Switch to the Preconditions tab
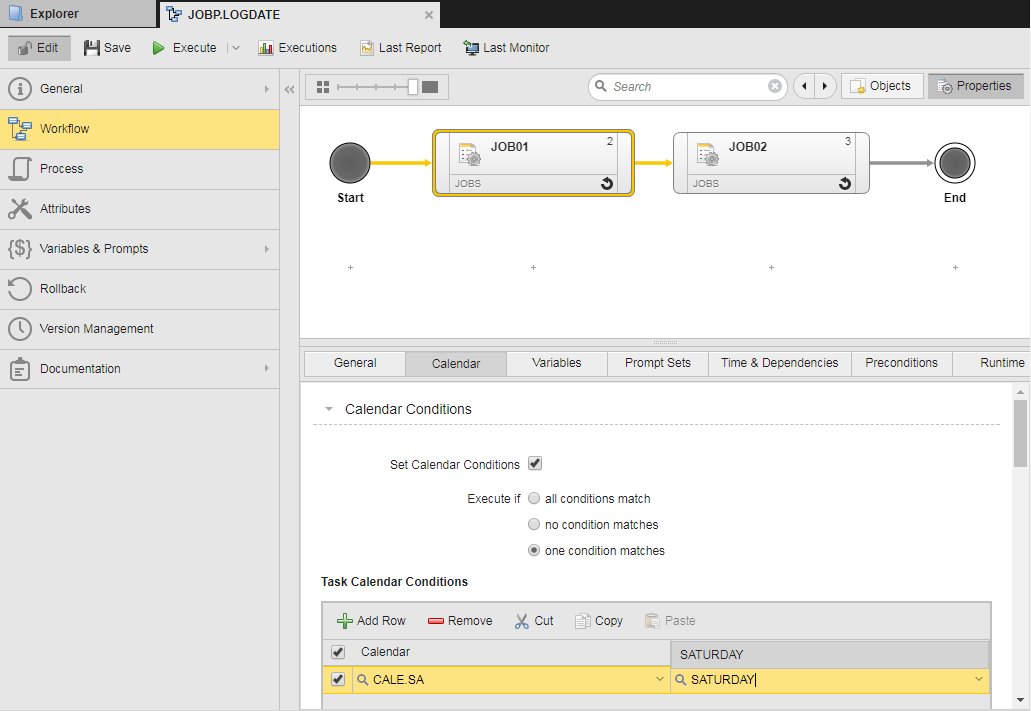Viewport: 1031px width, 711px height. click(x=901, y=363)
